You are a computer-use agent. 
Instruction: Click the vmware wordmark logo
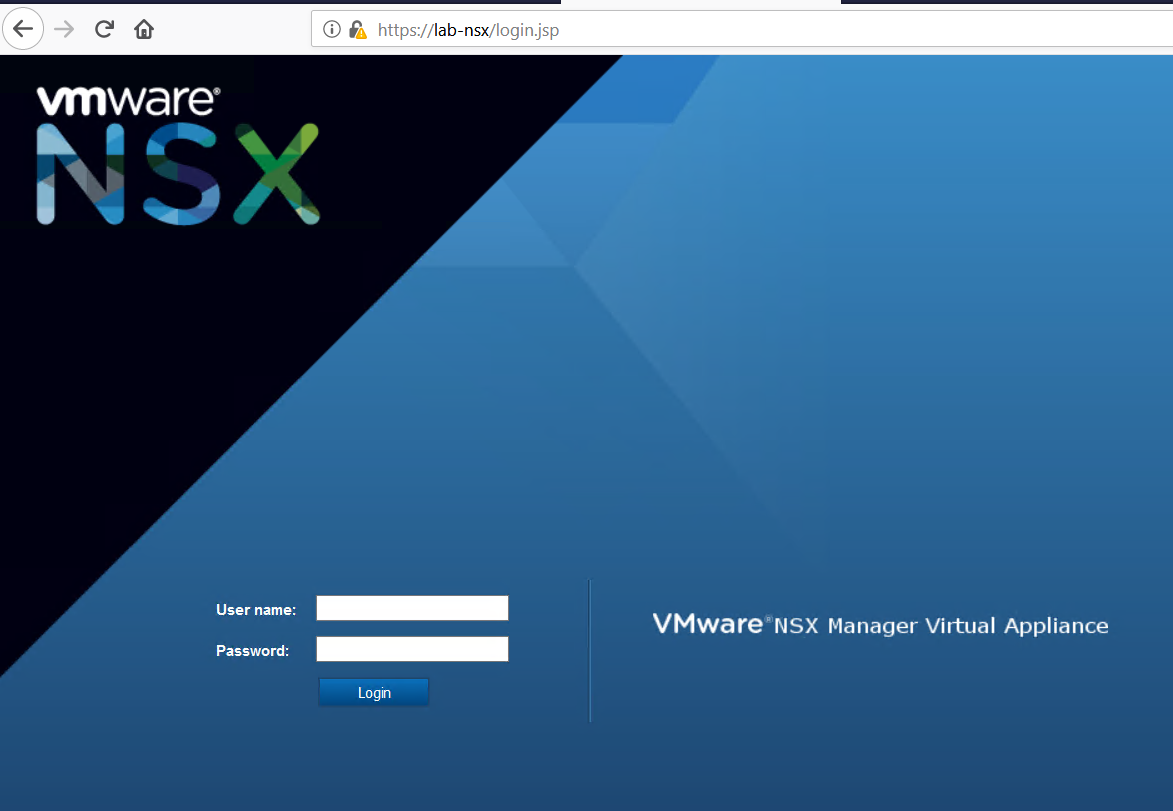tap(128, 101)
